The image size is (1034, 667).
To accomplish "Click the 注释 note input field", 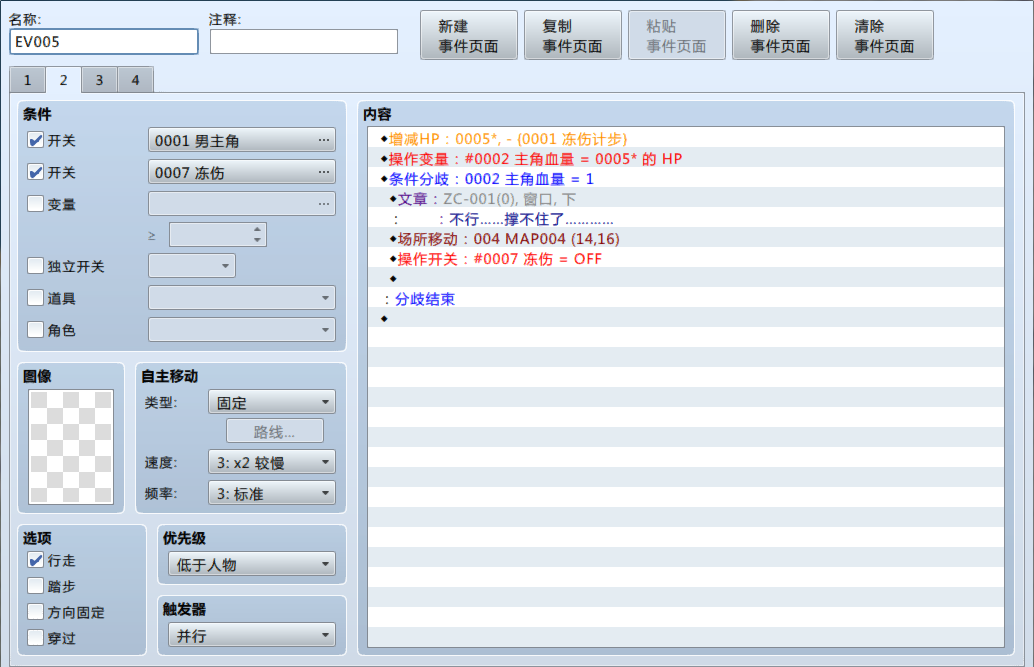I will (304, 42).
